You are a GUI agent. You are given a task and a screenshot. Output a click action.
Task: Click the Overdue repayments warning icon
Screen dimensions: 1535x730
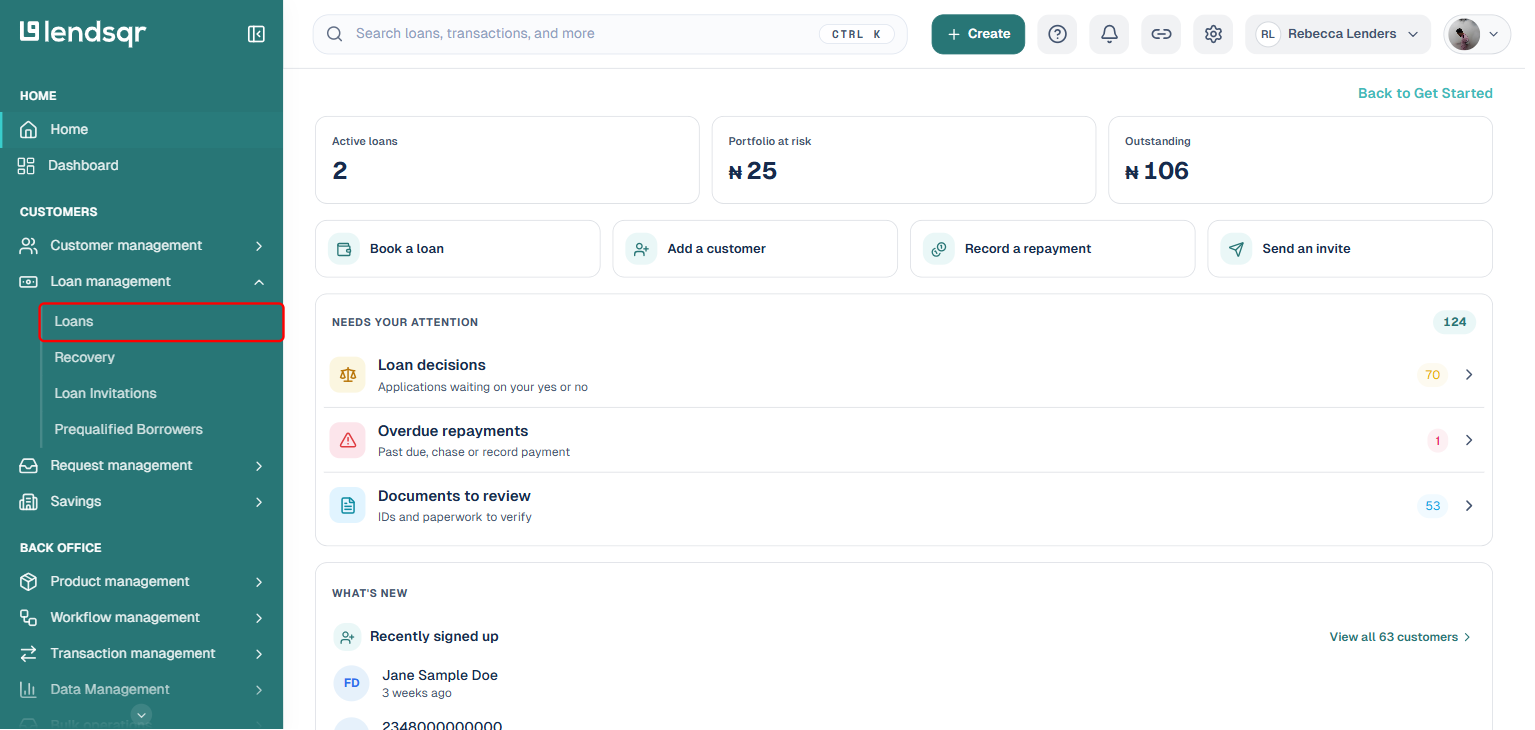point(348,440)
